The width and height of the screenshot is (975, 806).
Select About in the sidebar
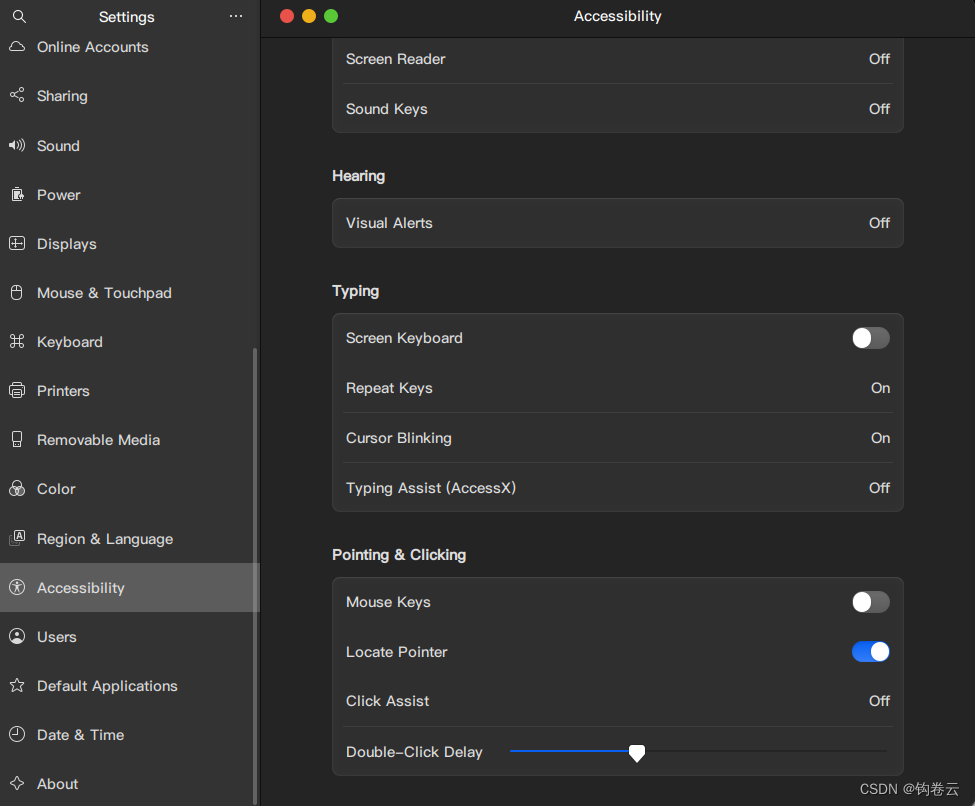(x=130, y=784)
